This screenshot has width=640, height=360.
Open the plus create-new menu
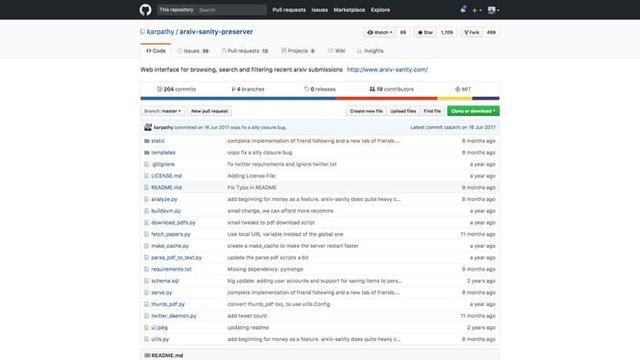[x=477, y=10]
